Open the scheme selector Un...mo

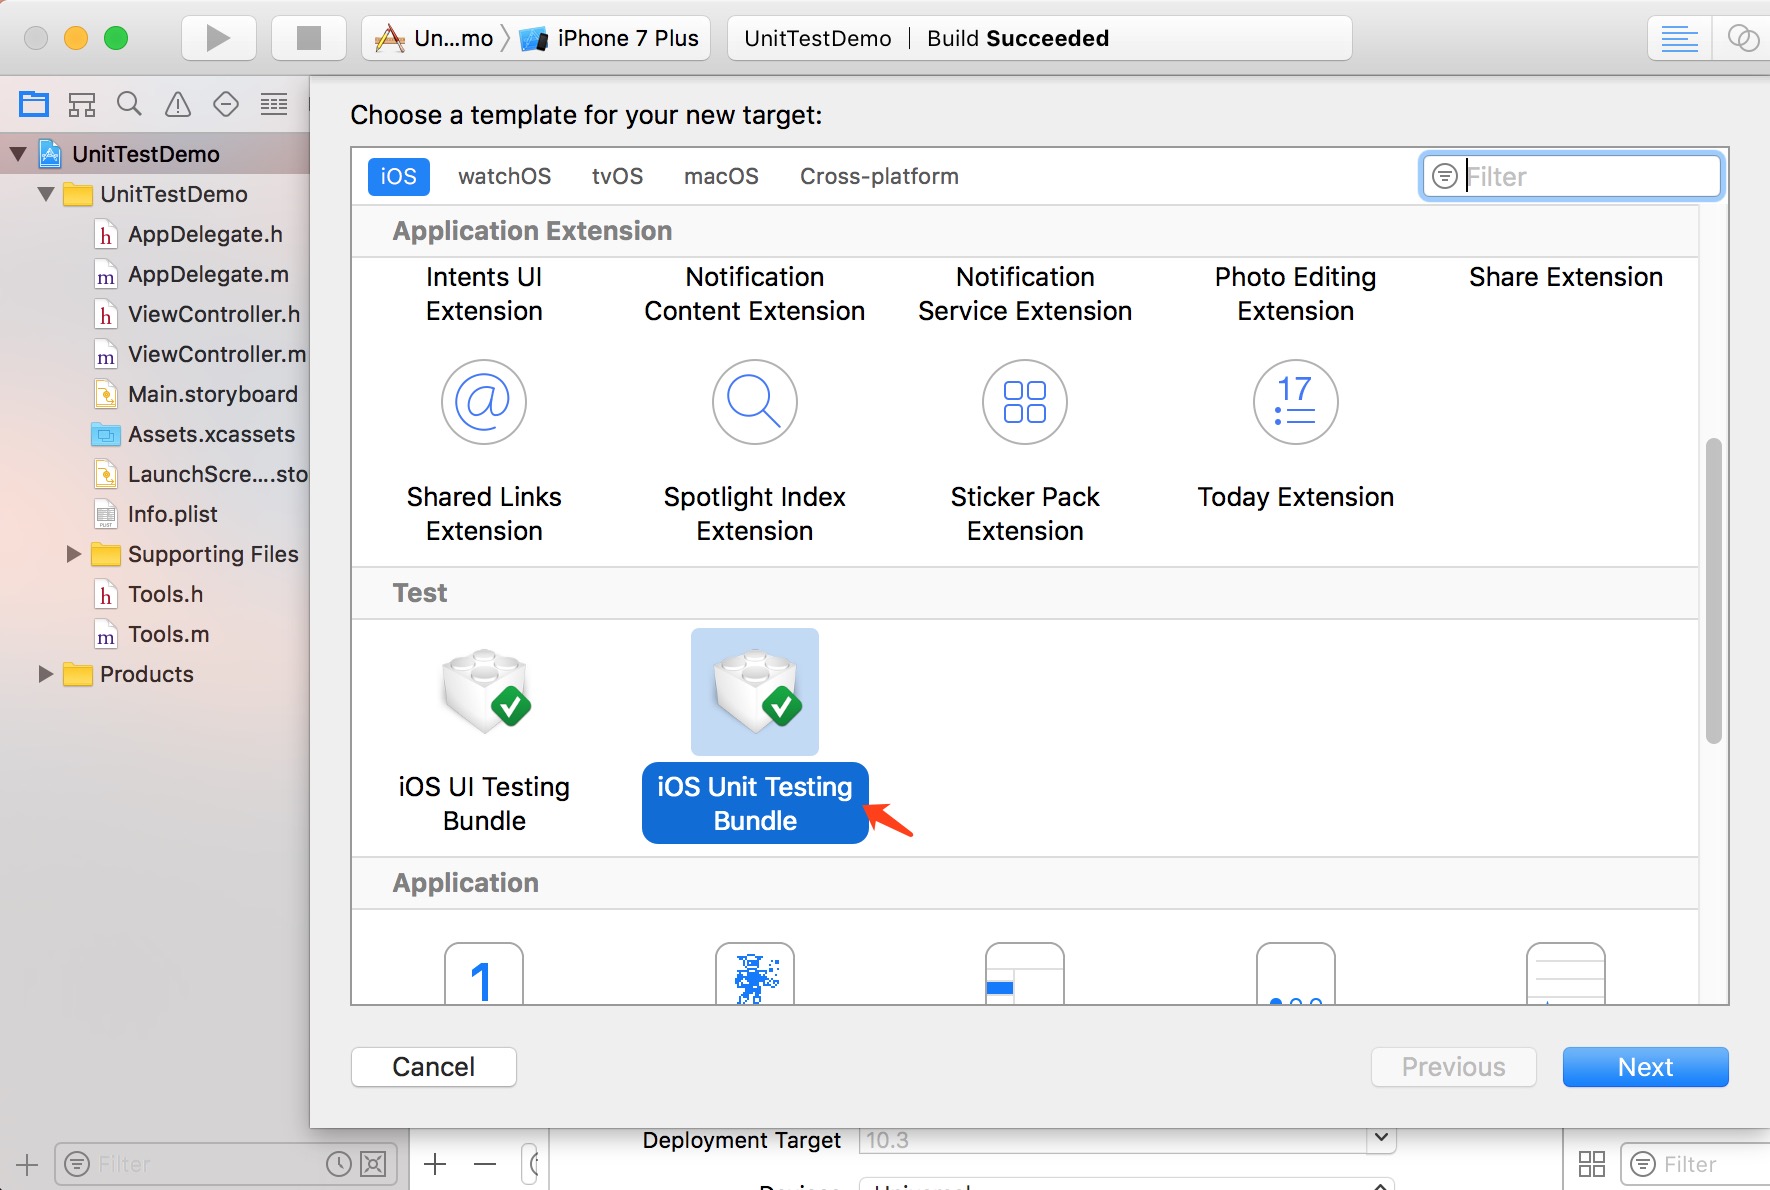coord(434,38)
